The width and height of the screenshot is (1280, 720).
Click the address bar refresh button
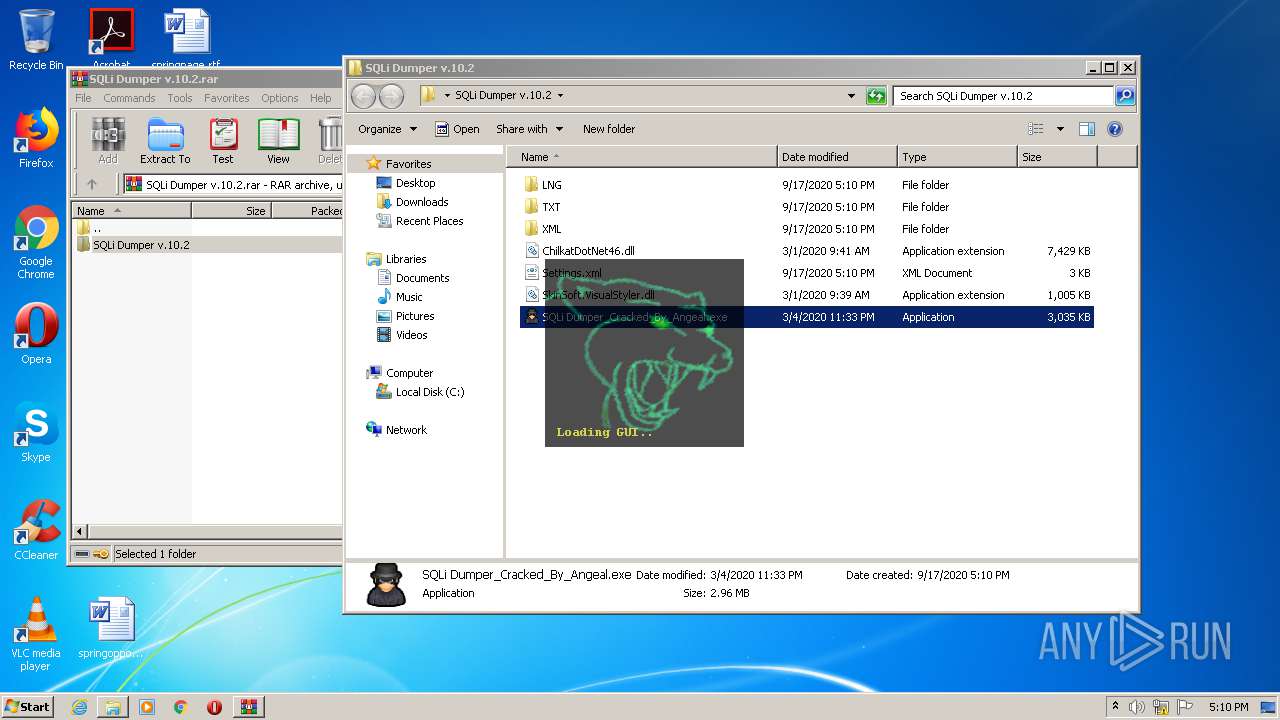point(876,96)
